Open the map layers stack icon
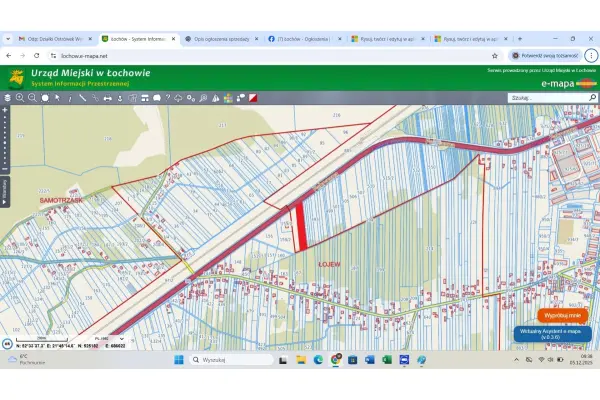This screenshot has height=400, width=600. pos(7,98)
